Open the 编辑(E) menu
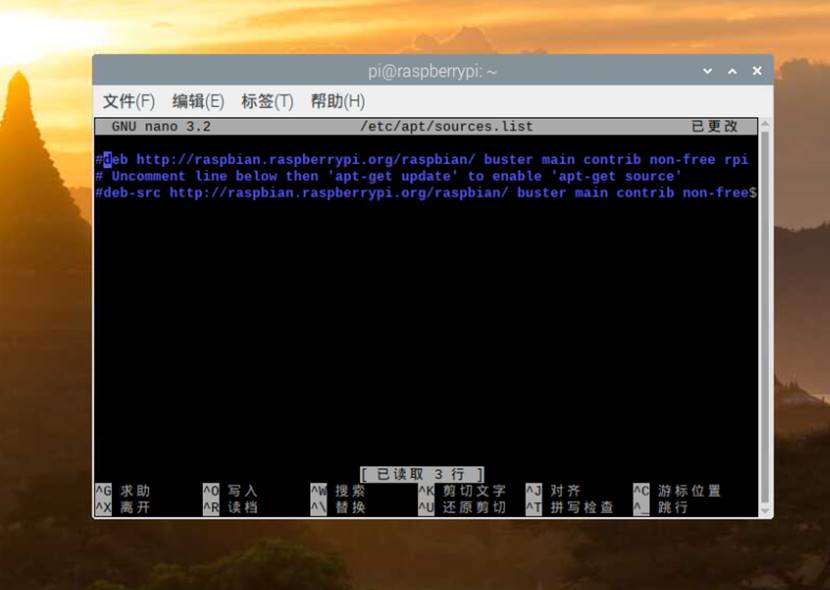The height and width of the screenshot is (590, 830). 198,101
